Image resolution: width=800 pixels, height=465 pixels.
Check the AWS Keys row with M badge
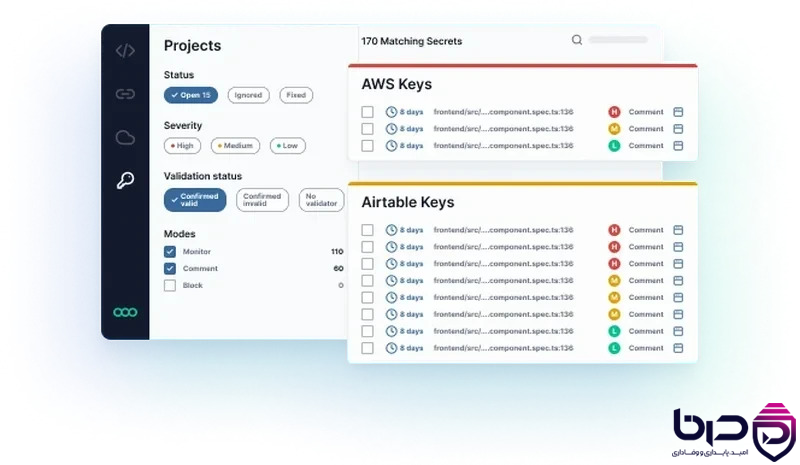point(367,129)
